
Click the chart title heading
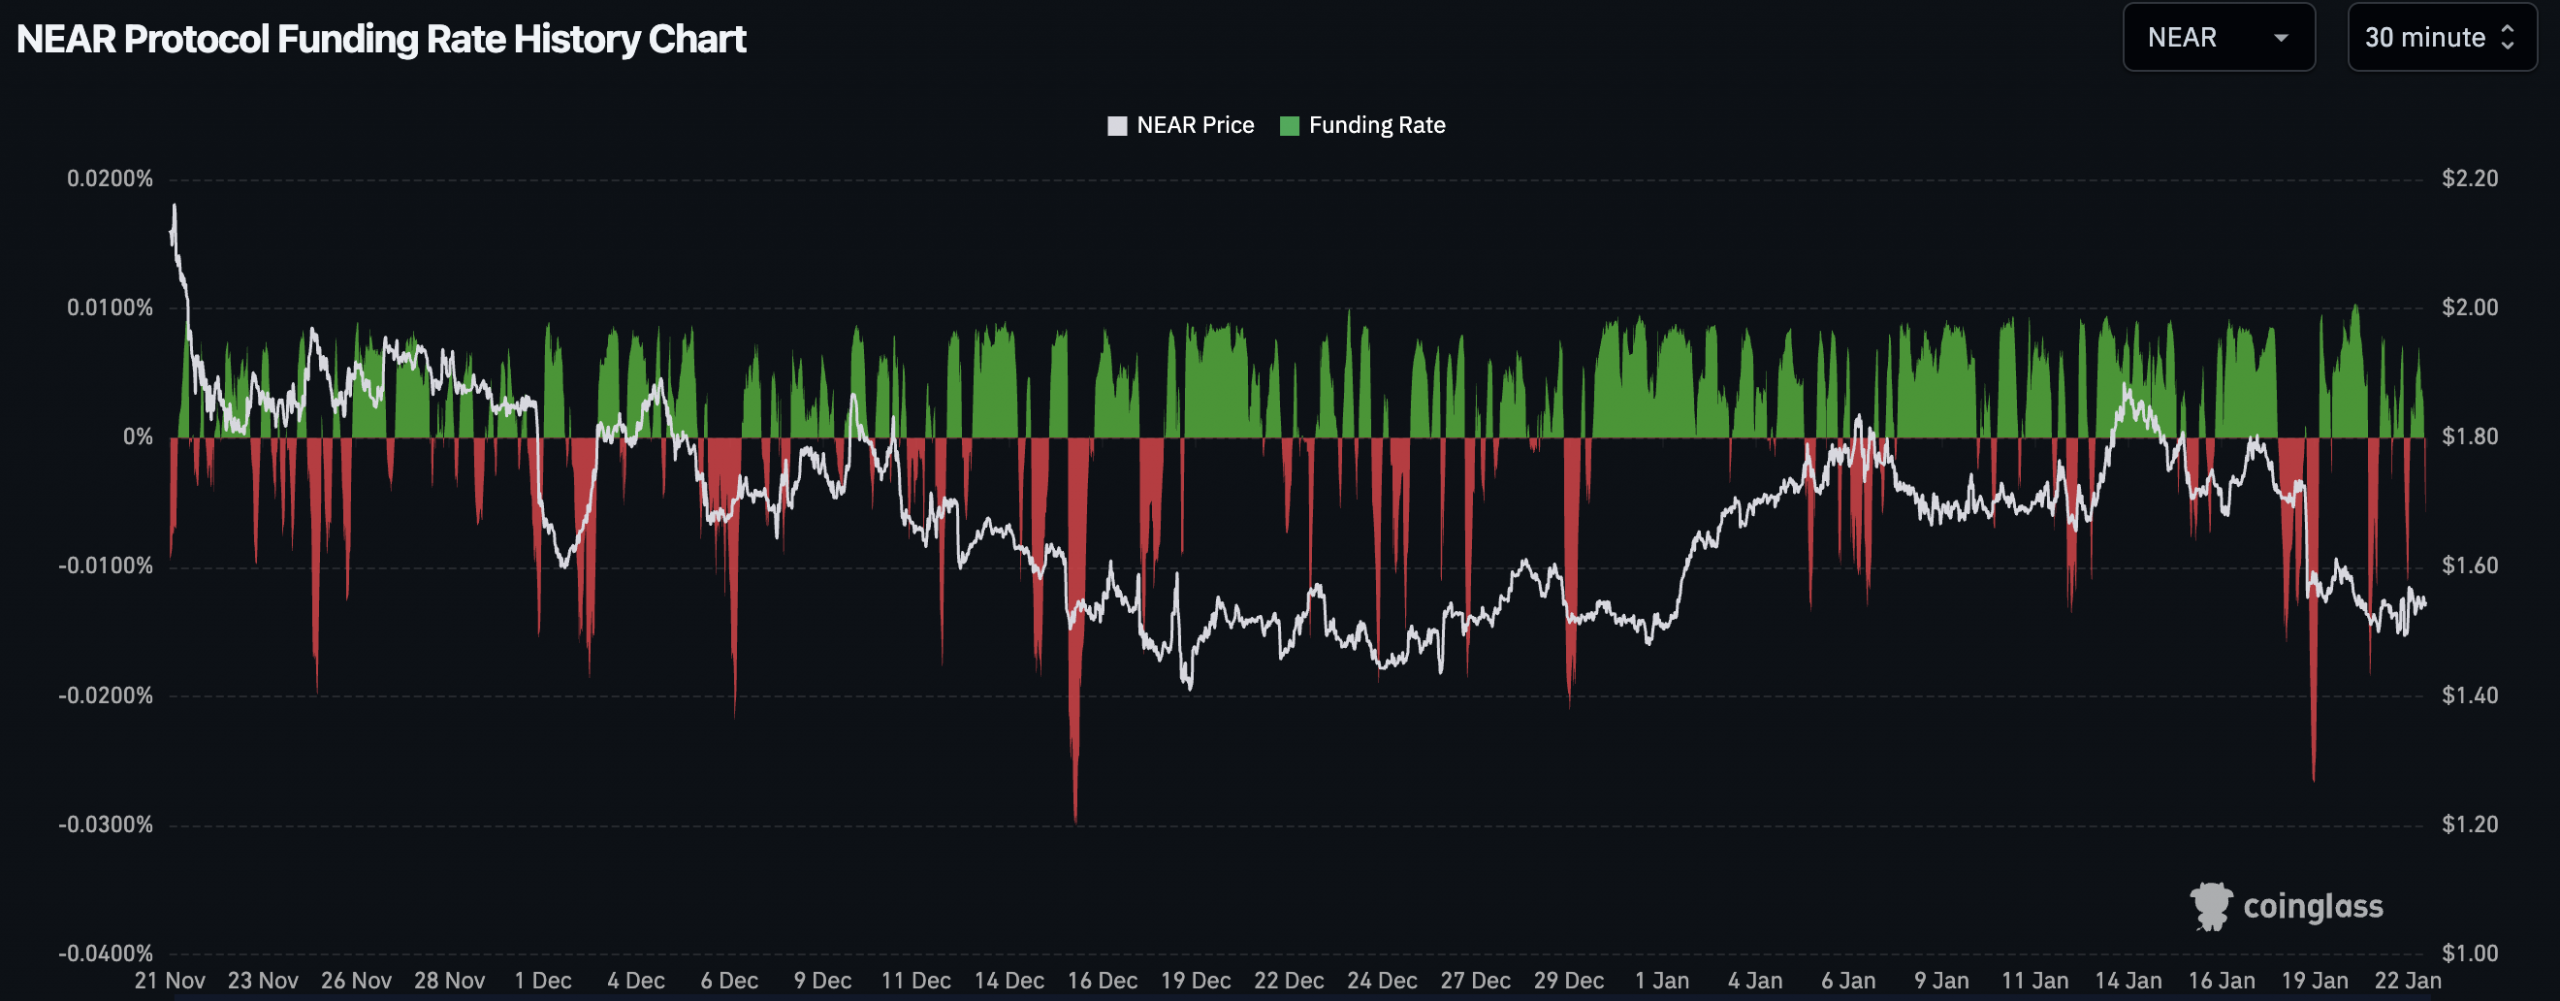[381, 39]
